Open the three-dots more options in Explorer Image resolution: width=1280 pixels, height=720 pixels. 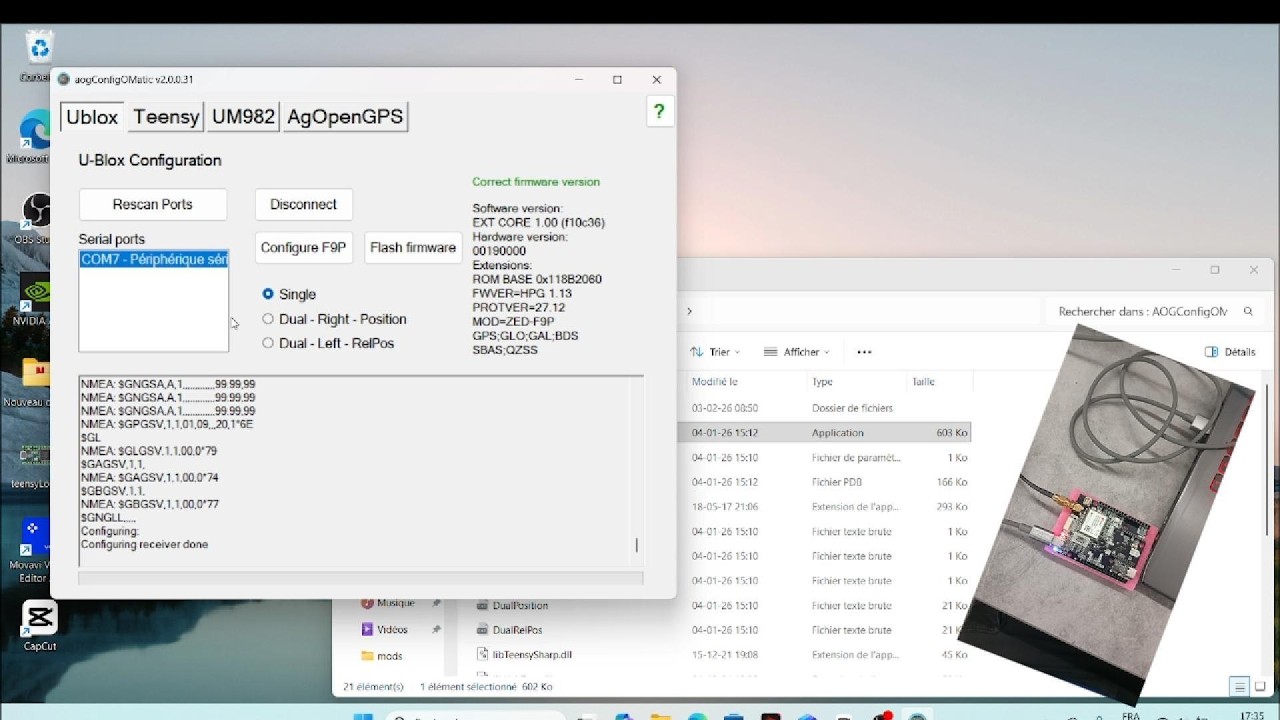(864, 352)
